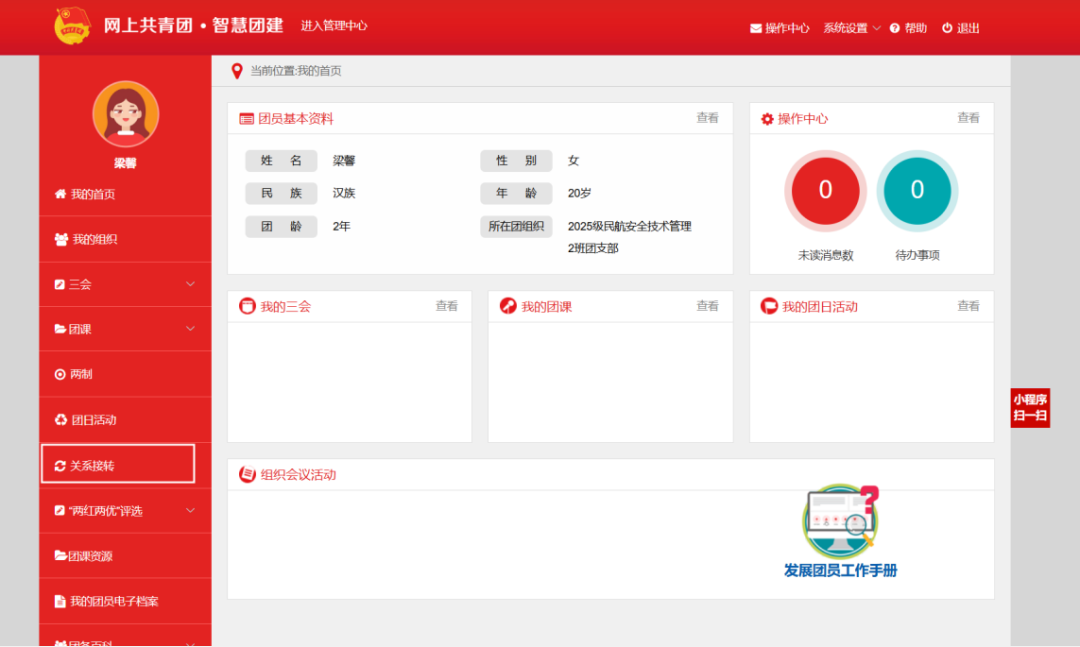Viewport: 1080px width, 647px height.
Task: Open the 小程序 扫一扫 side button
Action: [x=1030, y=408]
